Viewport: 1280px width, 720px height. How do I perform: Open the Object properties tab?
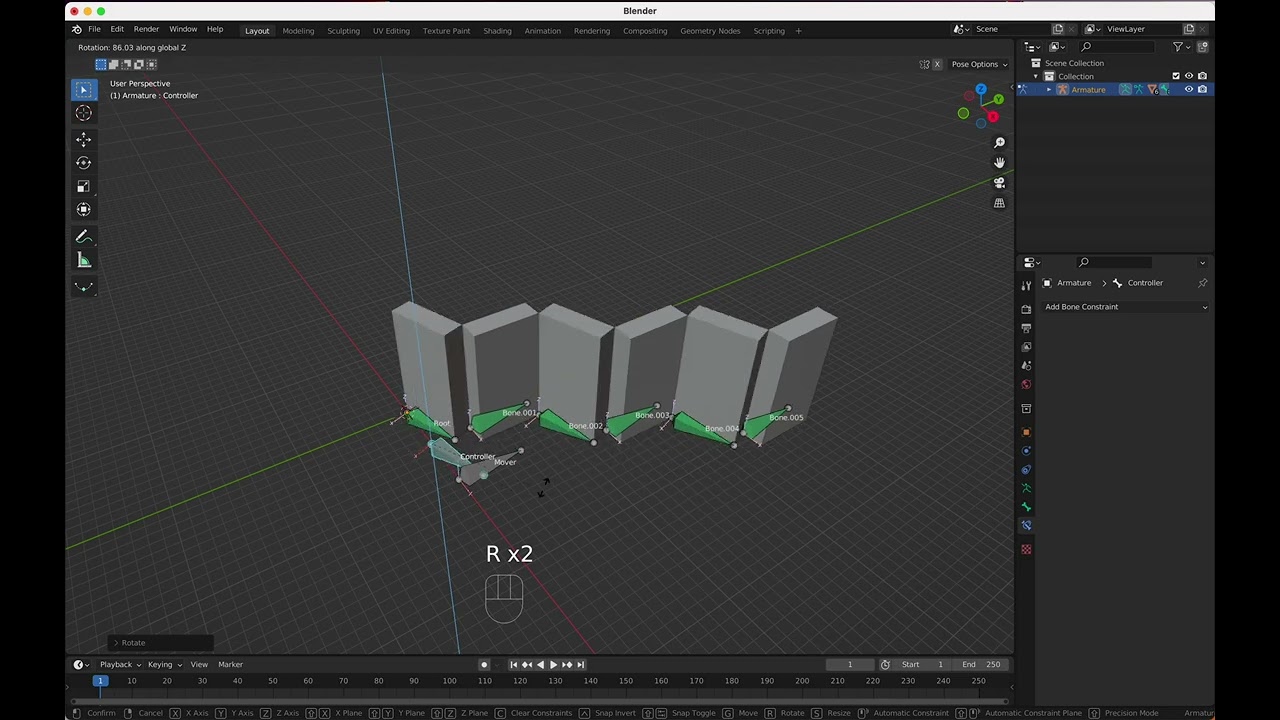[x=1026, y=432]
